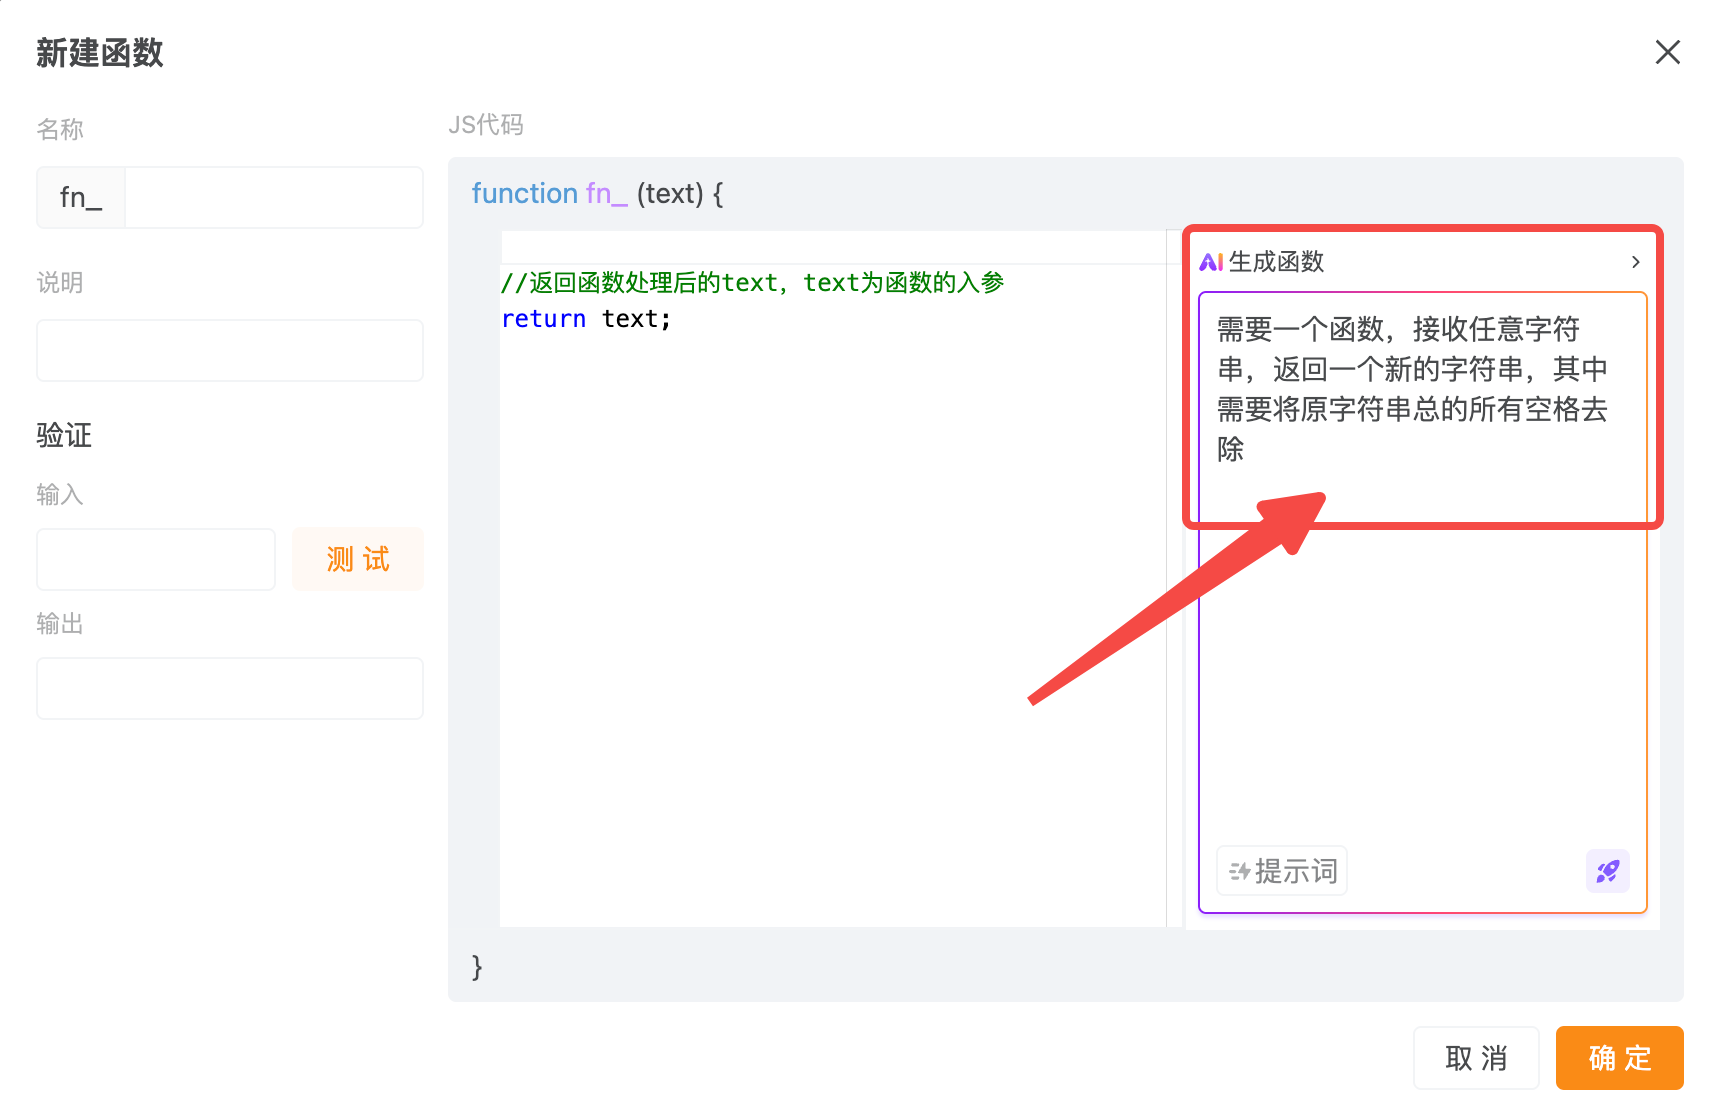1716x1110 pixels.
Task: Expand the 生成函数 panel via chevron
Action: (x=1636, y=262)
